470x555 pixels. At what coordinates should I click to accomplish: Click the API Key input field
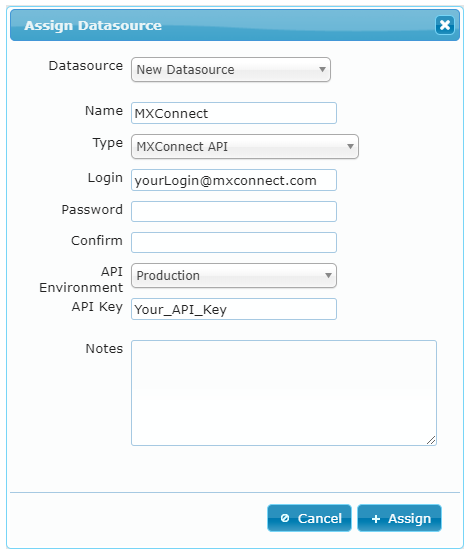(234, 309)
